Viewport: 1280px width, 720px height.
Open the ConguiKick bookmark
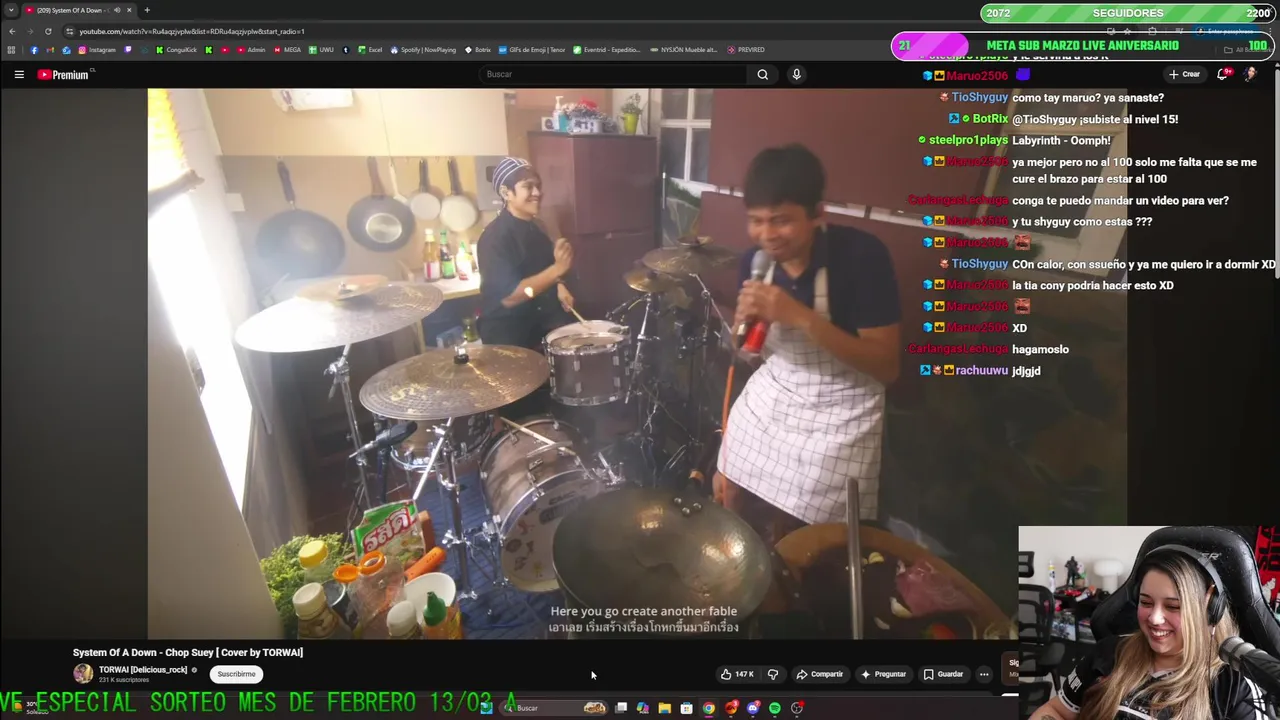(x=176, y=50)
